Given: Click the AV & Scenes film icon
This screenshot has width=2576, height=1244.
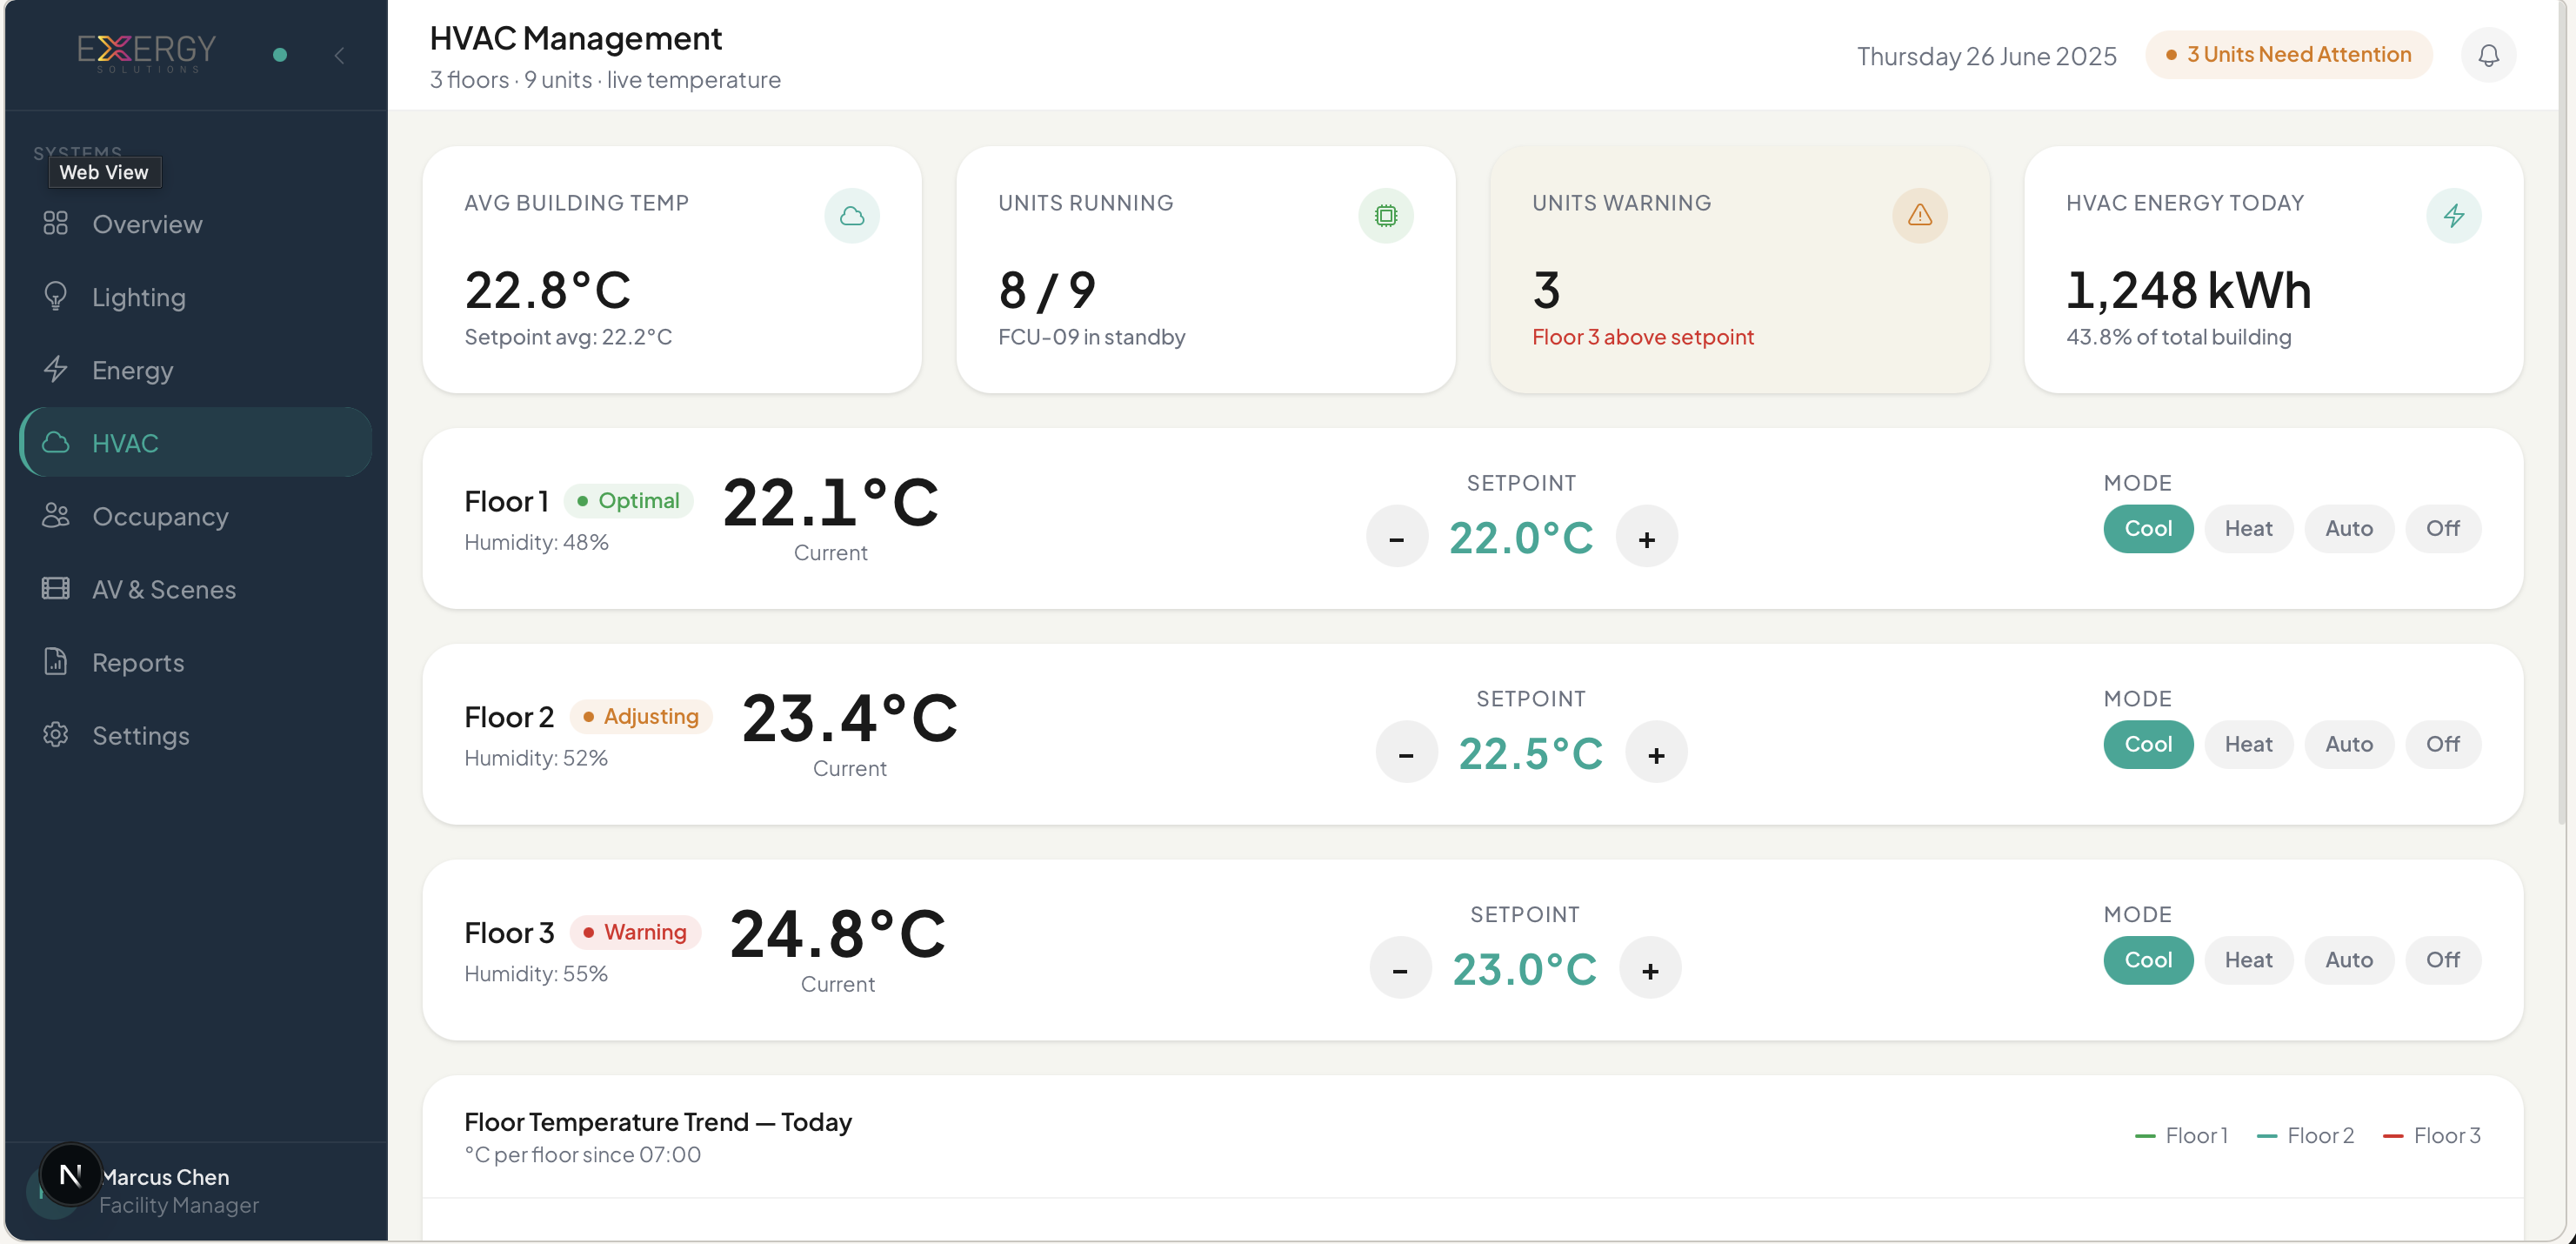Looking at the screenshot, I should [x=56, y=588].
